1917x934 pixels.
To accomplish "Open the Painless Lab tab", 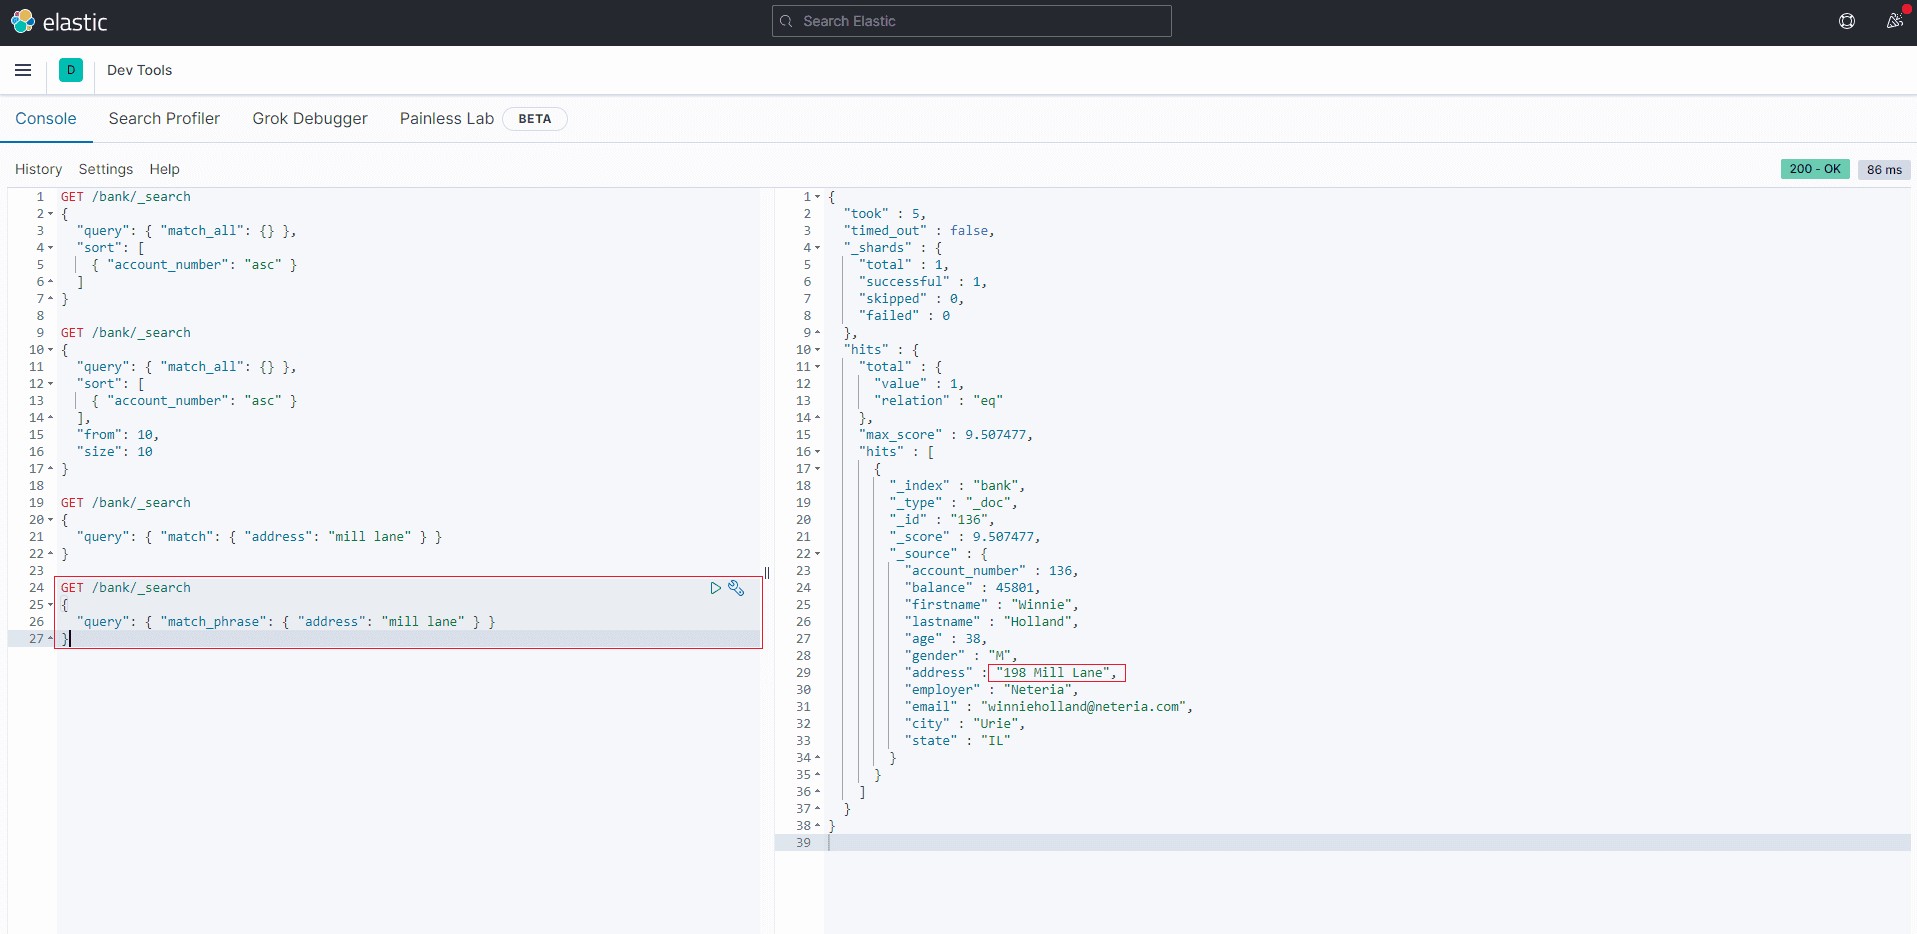I will pos(446,118).
